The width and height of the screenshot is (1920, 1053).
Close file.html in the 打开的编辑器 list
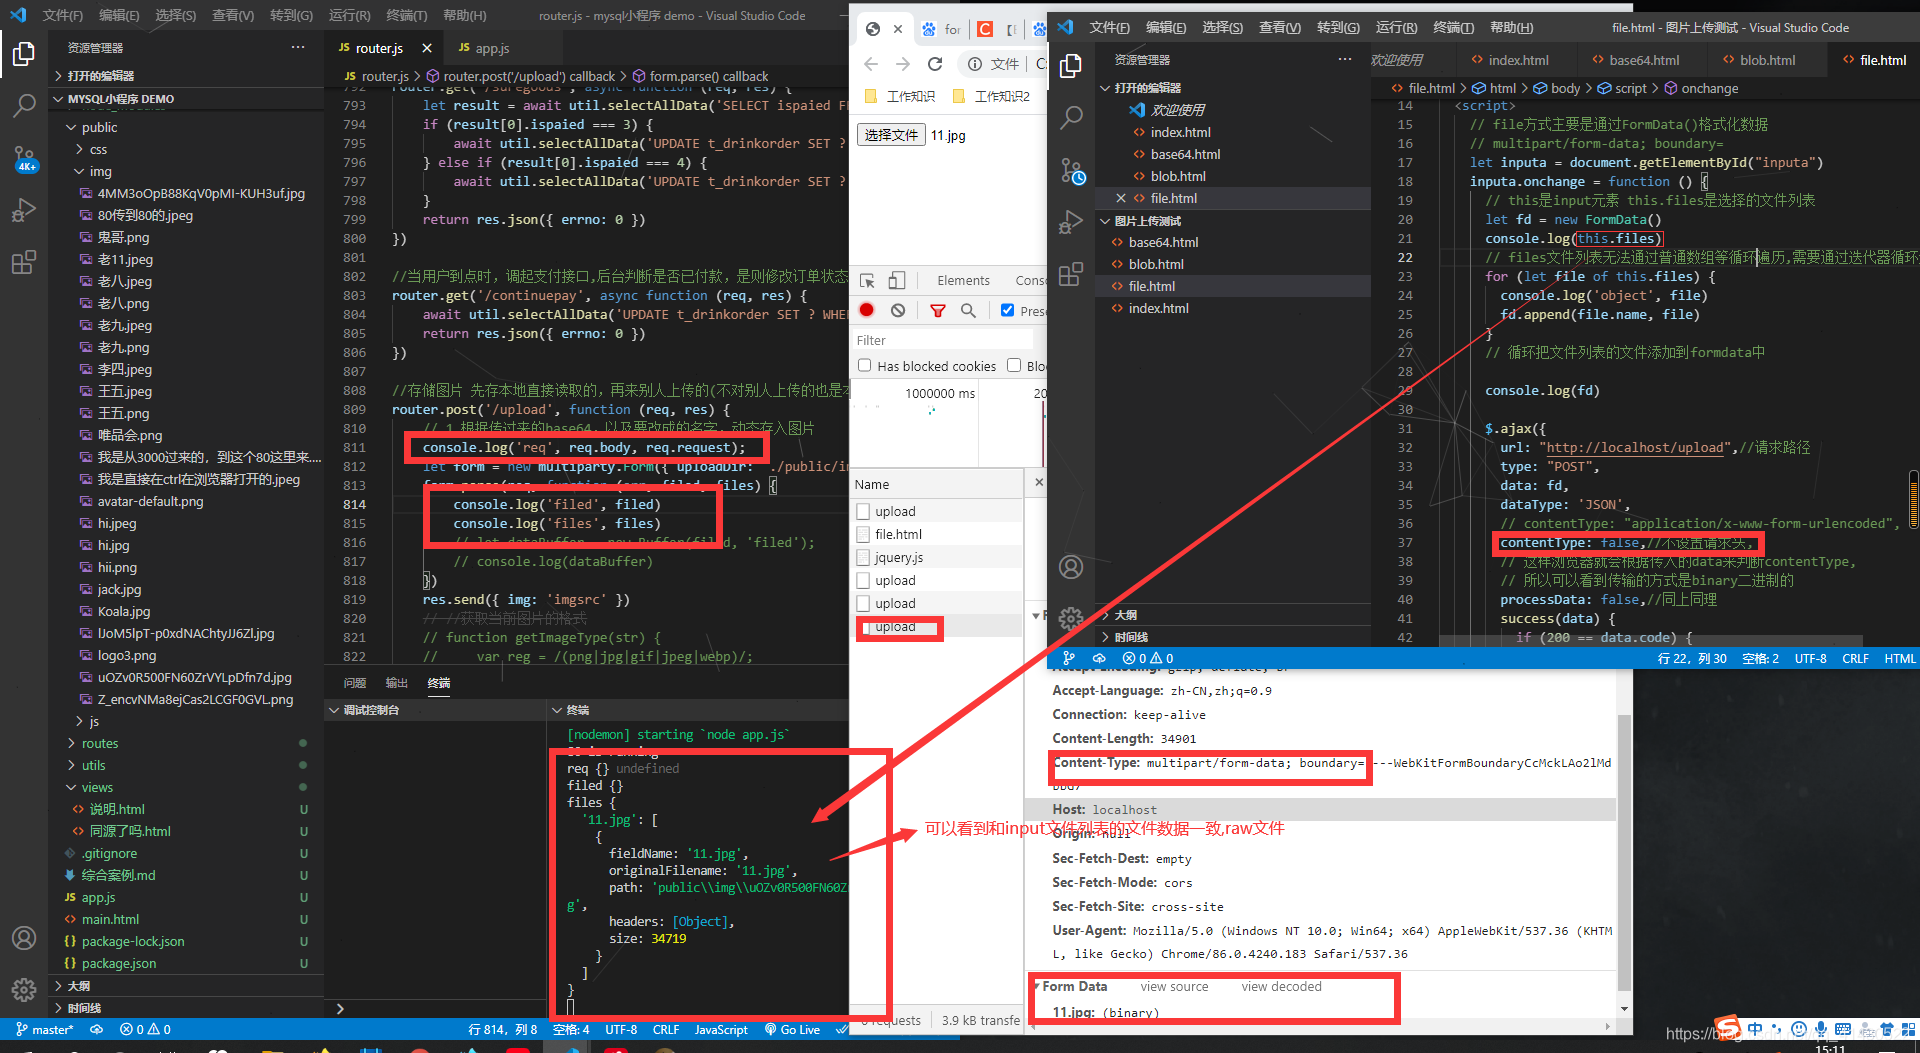click(x=1121, y=198)
